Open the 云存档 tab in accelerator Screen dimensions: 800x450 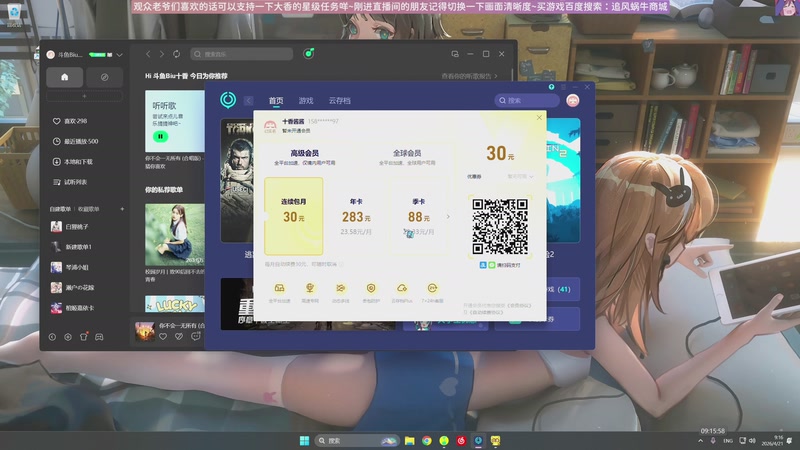(x=339, y=101)
